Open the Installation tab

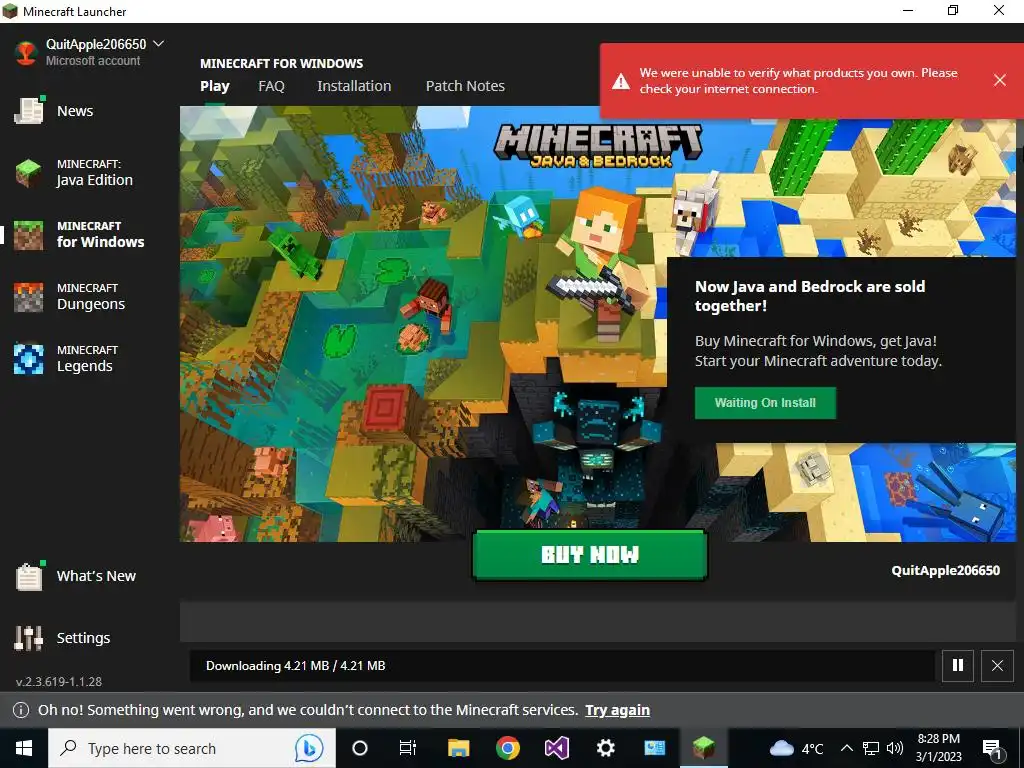(x=354, y=86)
